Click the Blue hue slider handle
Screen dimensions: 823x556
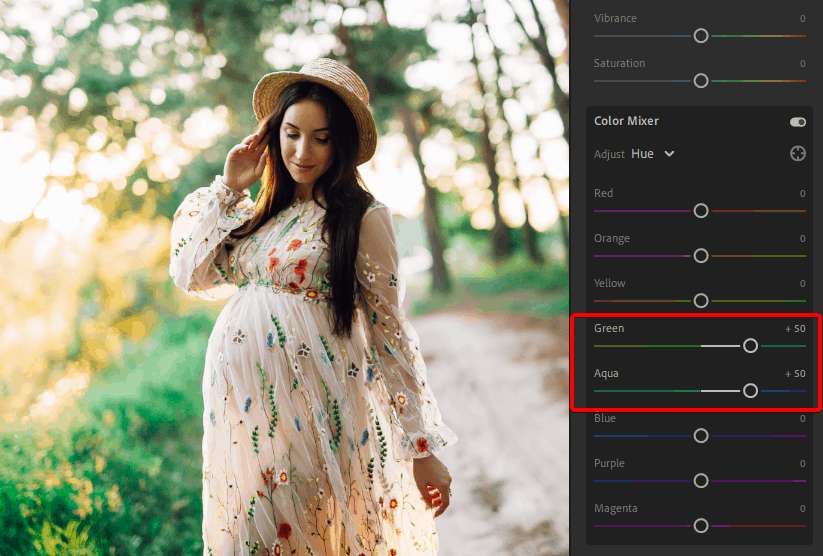(x=701, y=436)
